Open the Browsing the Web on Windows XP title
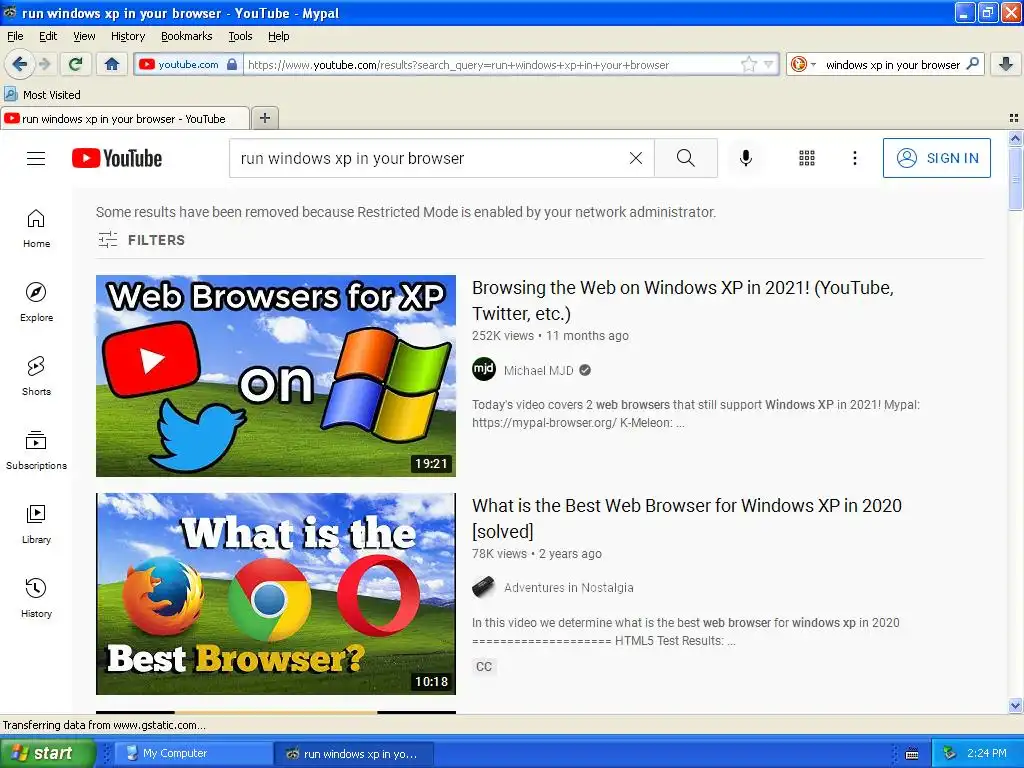Screen dimensions: 1024x768 (682, 300)
